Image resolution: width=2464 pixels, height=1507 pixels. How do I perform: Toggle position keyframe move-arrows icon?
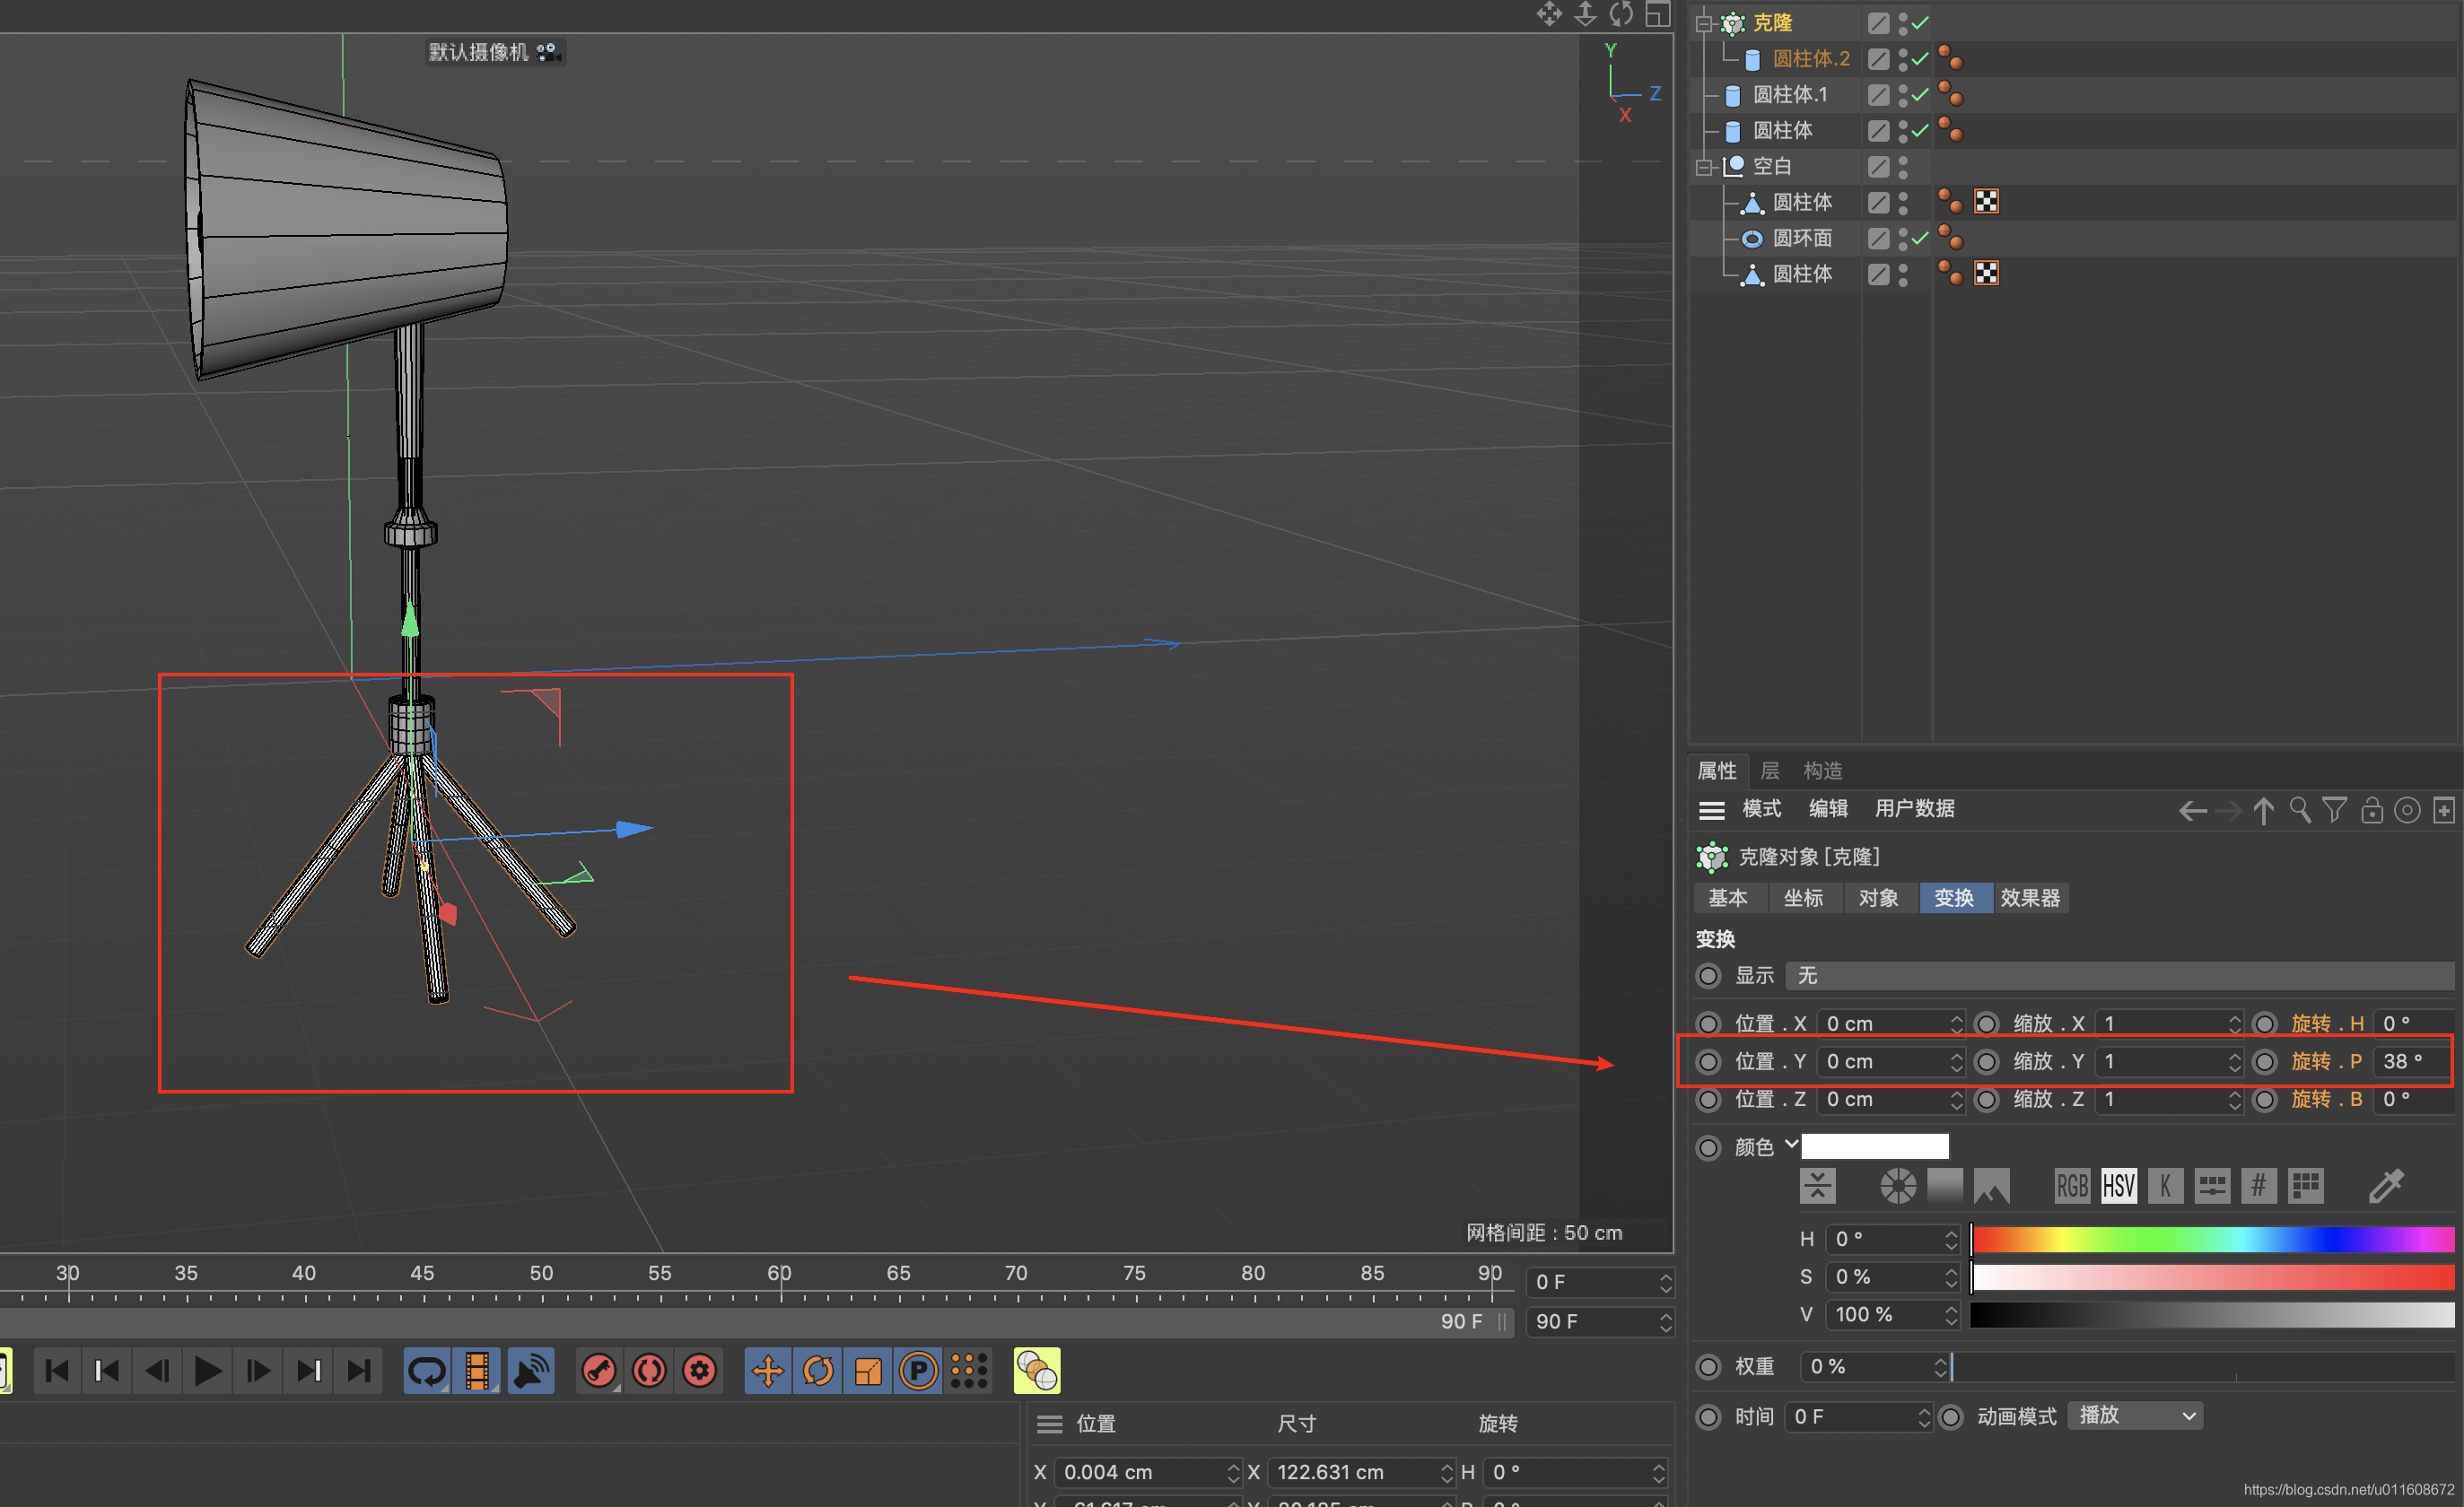click(x=768, y=1370)
